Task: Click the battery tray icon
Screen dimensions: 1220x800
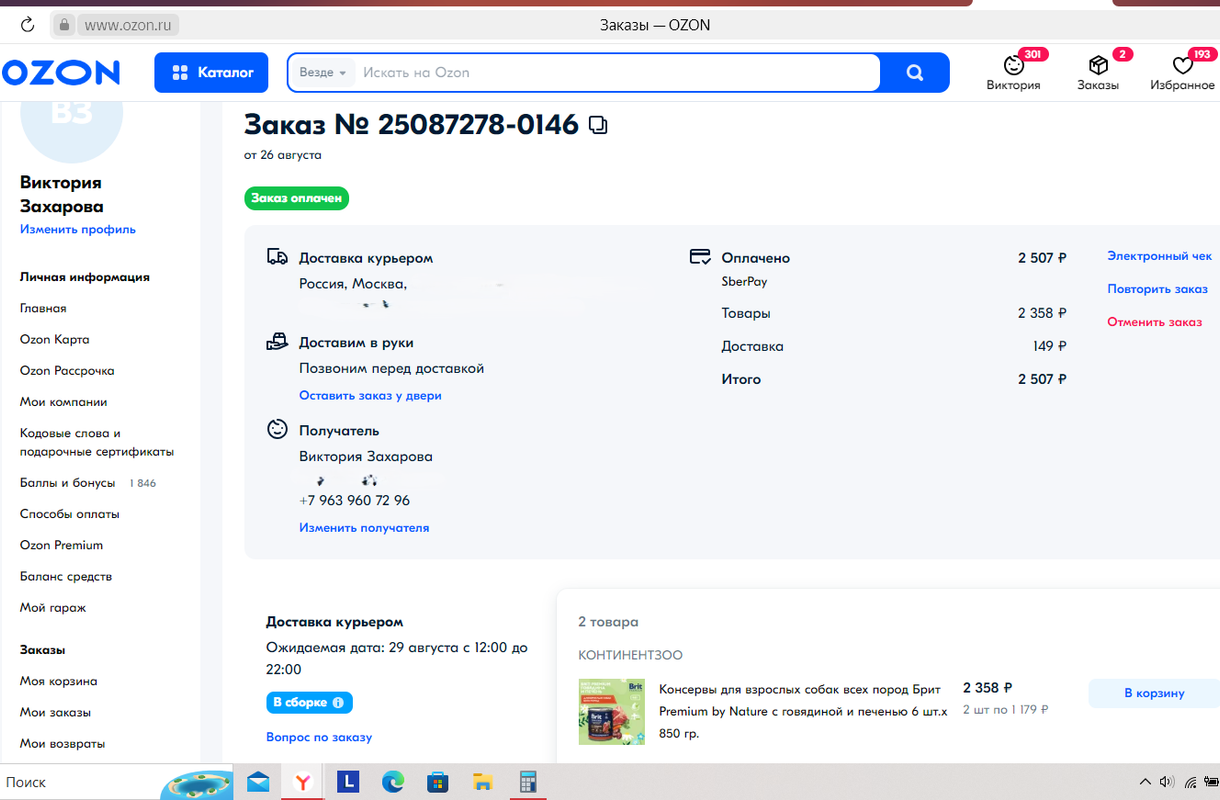Action: point(1213,782)
